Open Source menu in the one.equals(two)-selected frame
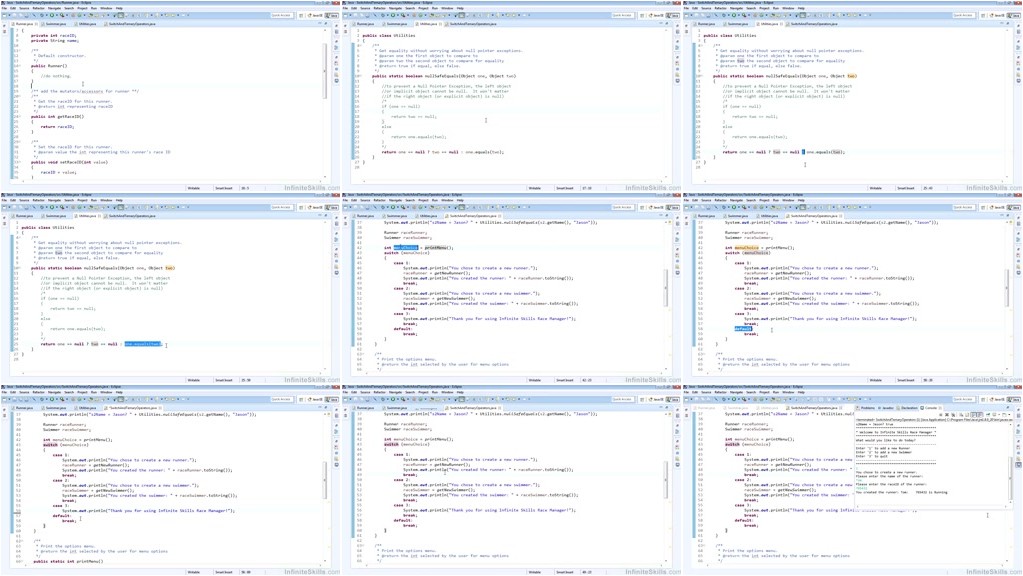1023x576 pixels. point(24,200)
